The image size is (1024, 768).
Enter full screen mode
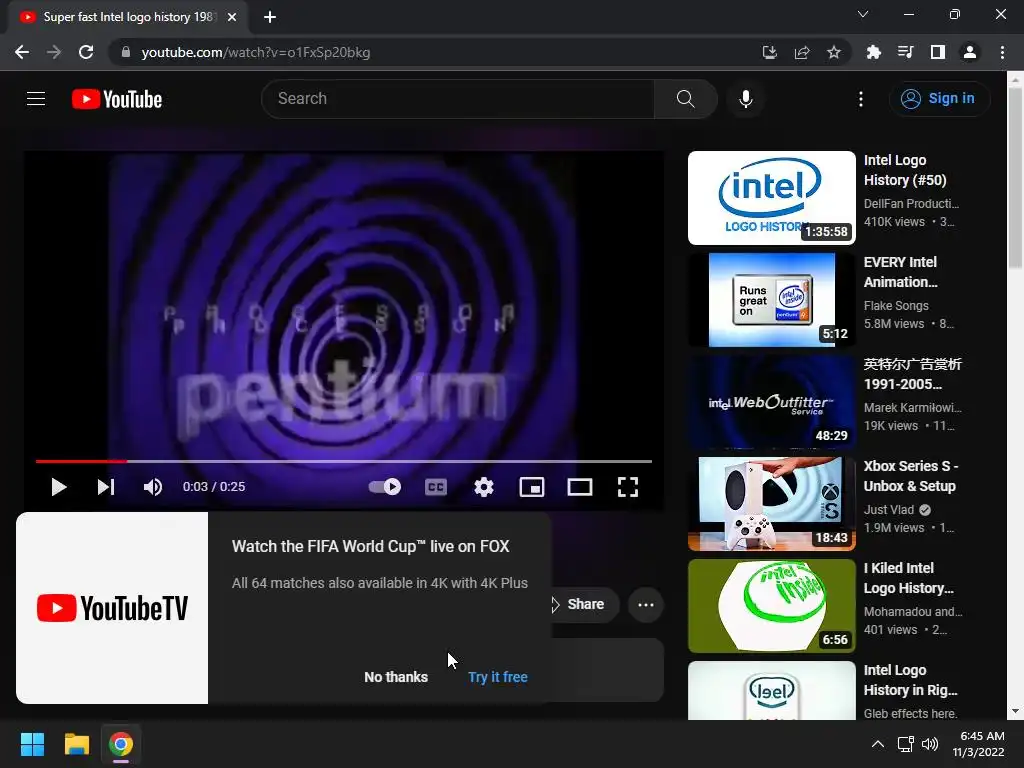pos(628,487)
